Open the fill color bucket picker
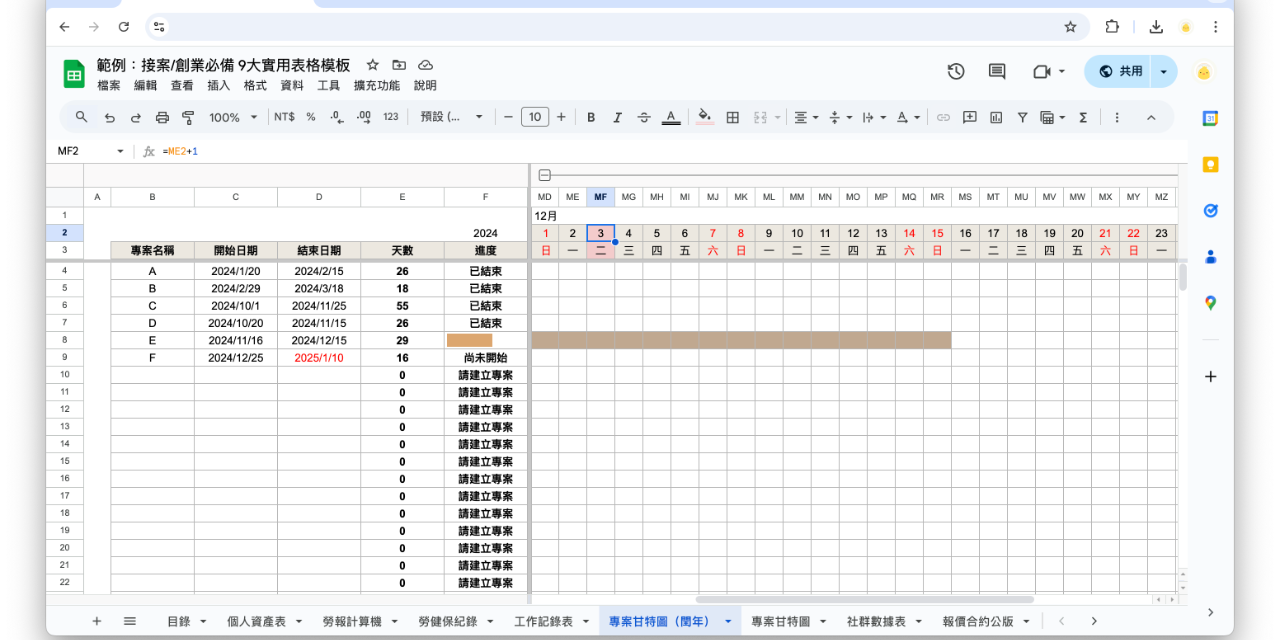Screen dimensions: 1280x640 (x=705, y=117)
